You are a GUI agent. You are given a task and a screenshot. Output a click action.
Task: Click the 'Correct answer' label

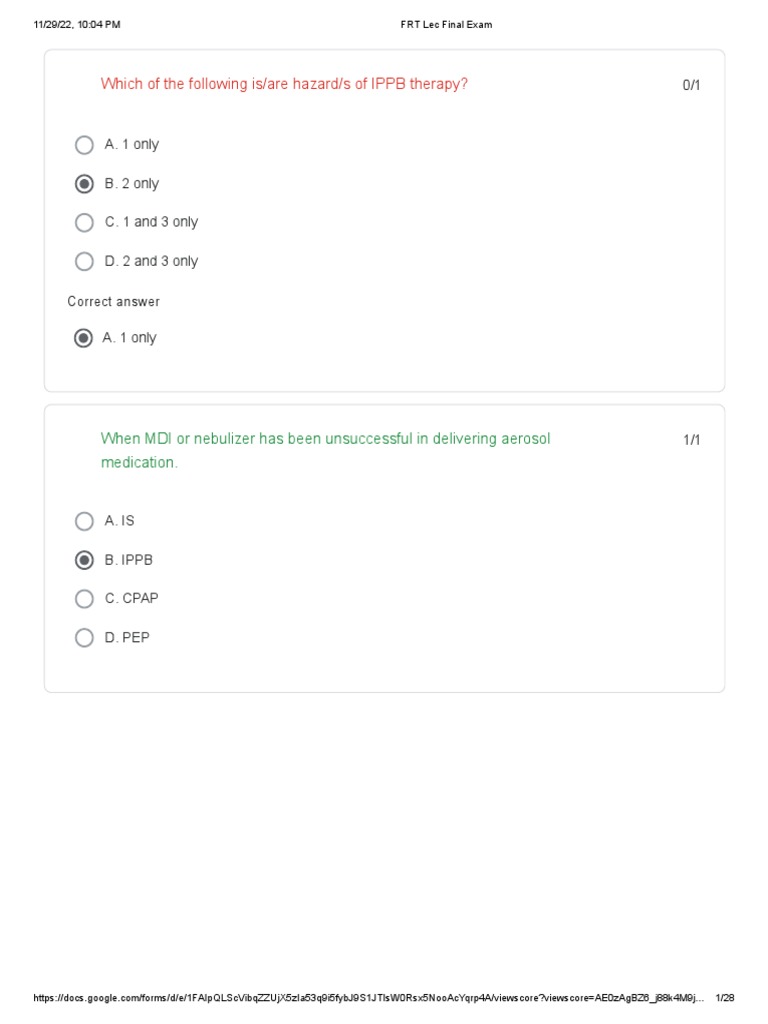pyautogui.click(x=113, y=302)
